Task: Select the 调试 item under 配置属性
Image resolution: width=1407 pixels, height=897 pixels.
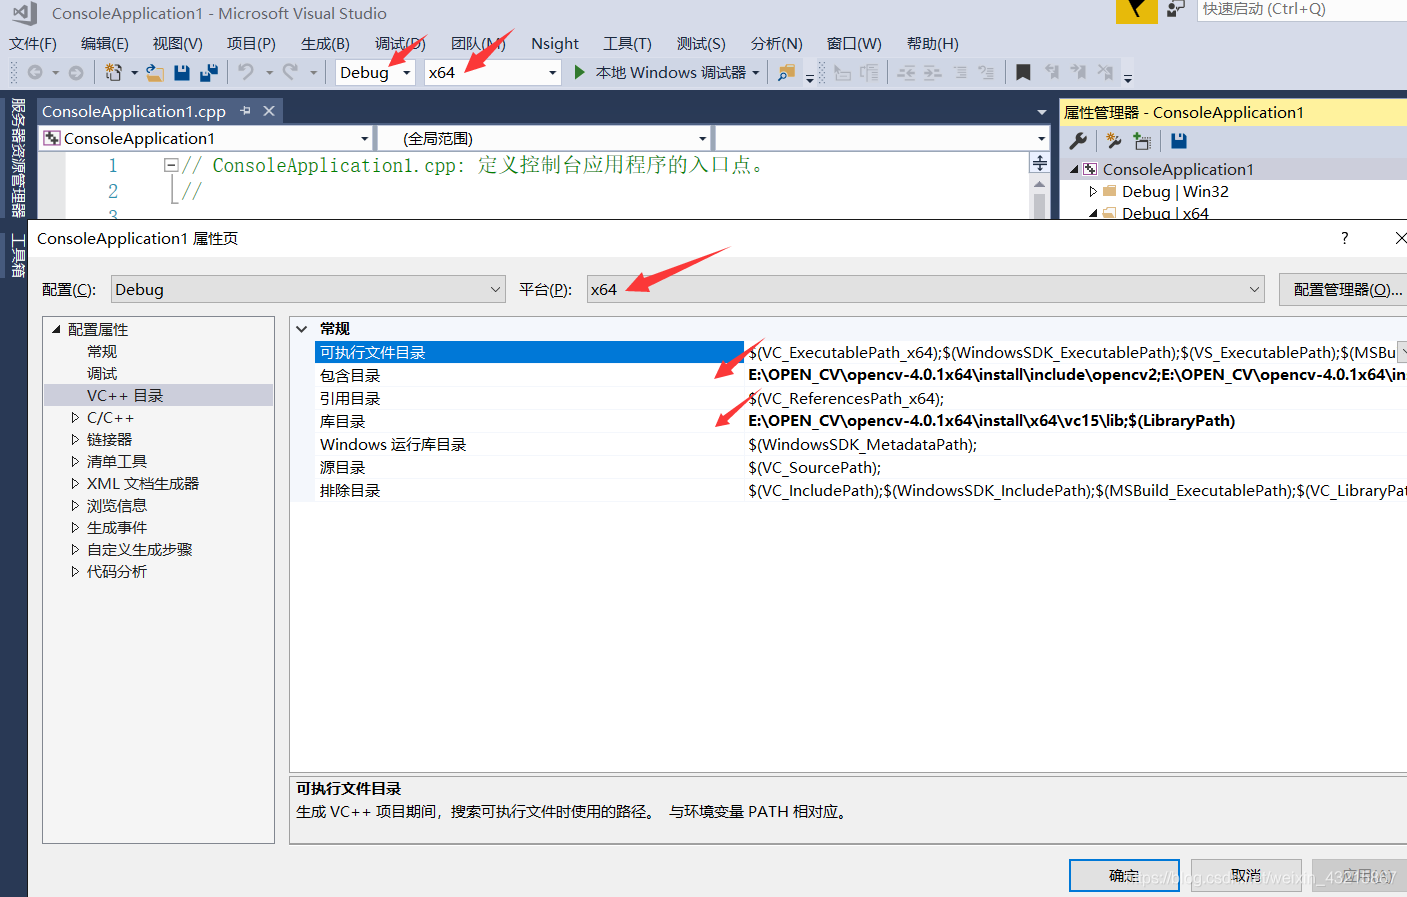Action: tap(102, 373)
